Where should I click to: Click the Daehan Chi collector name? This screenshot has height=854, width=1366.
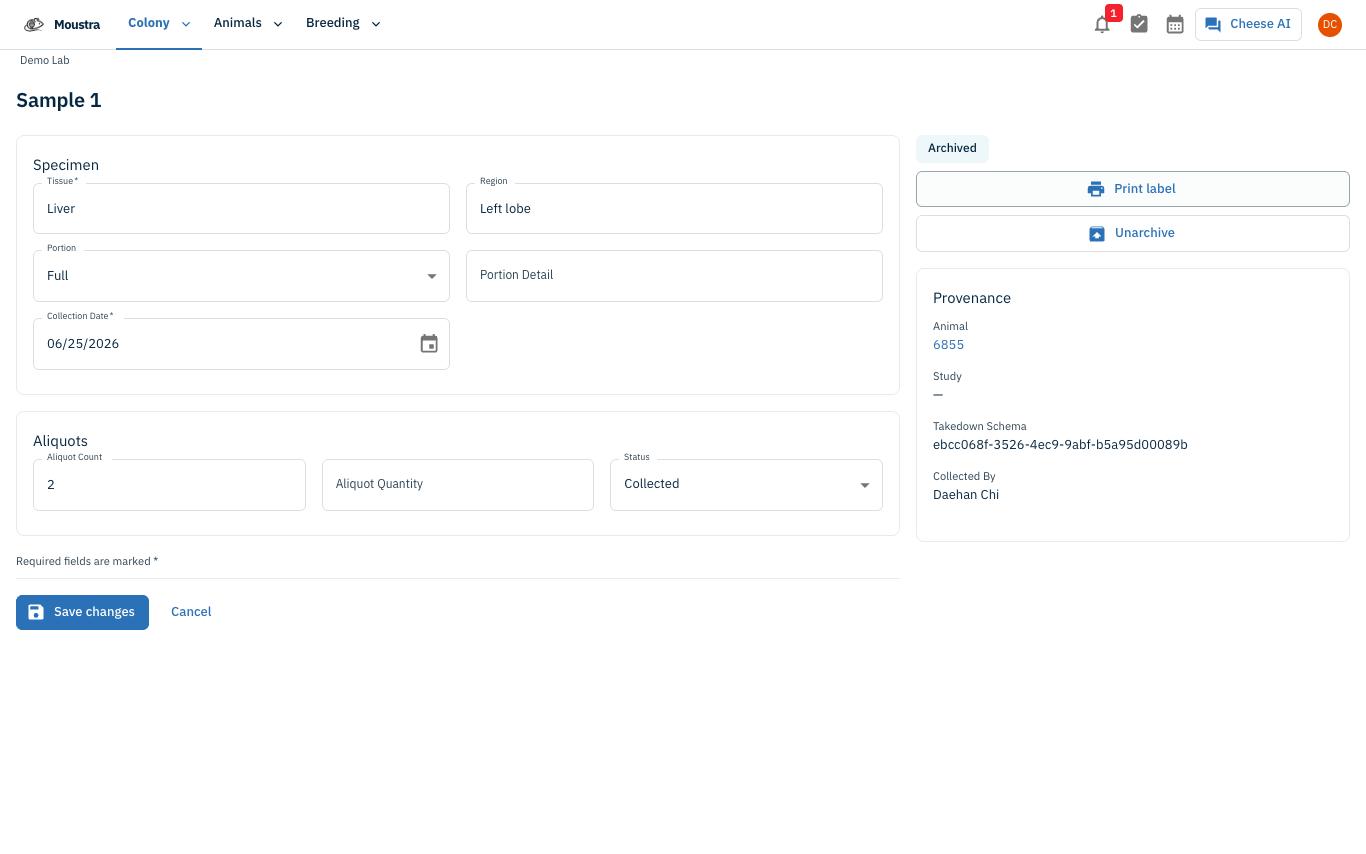(966, 495)
